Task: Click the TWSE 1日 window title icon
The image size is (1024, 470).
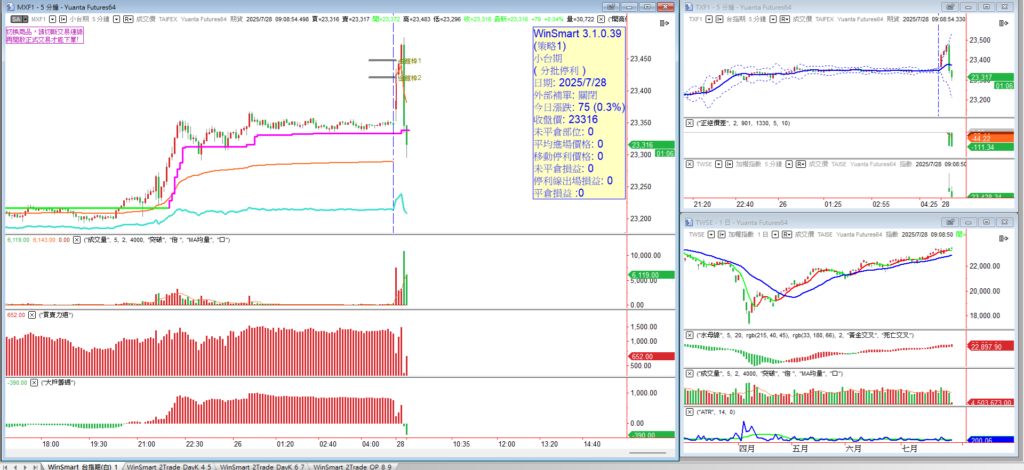Action: coord(688,223)
